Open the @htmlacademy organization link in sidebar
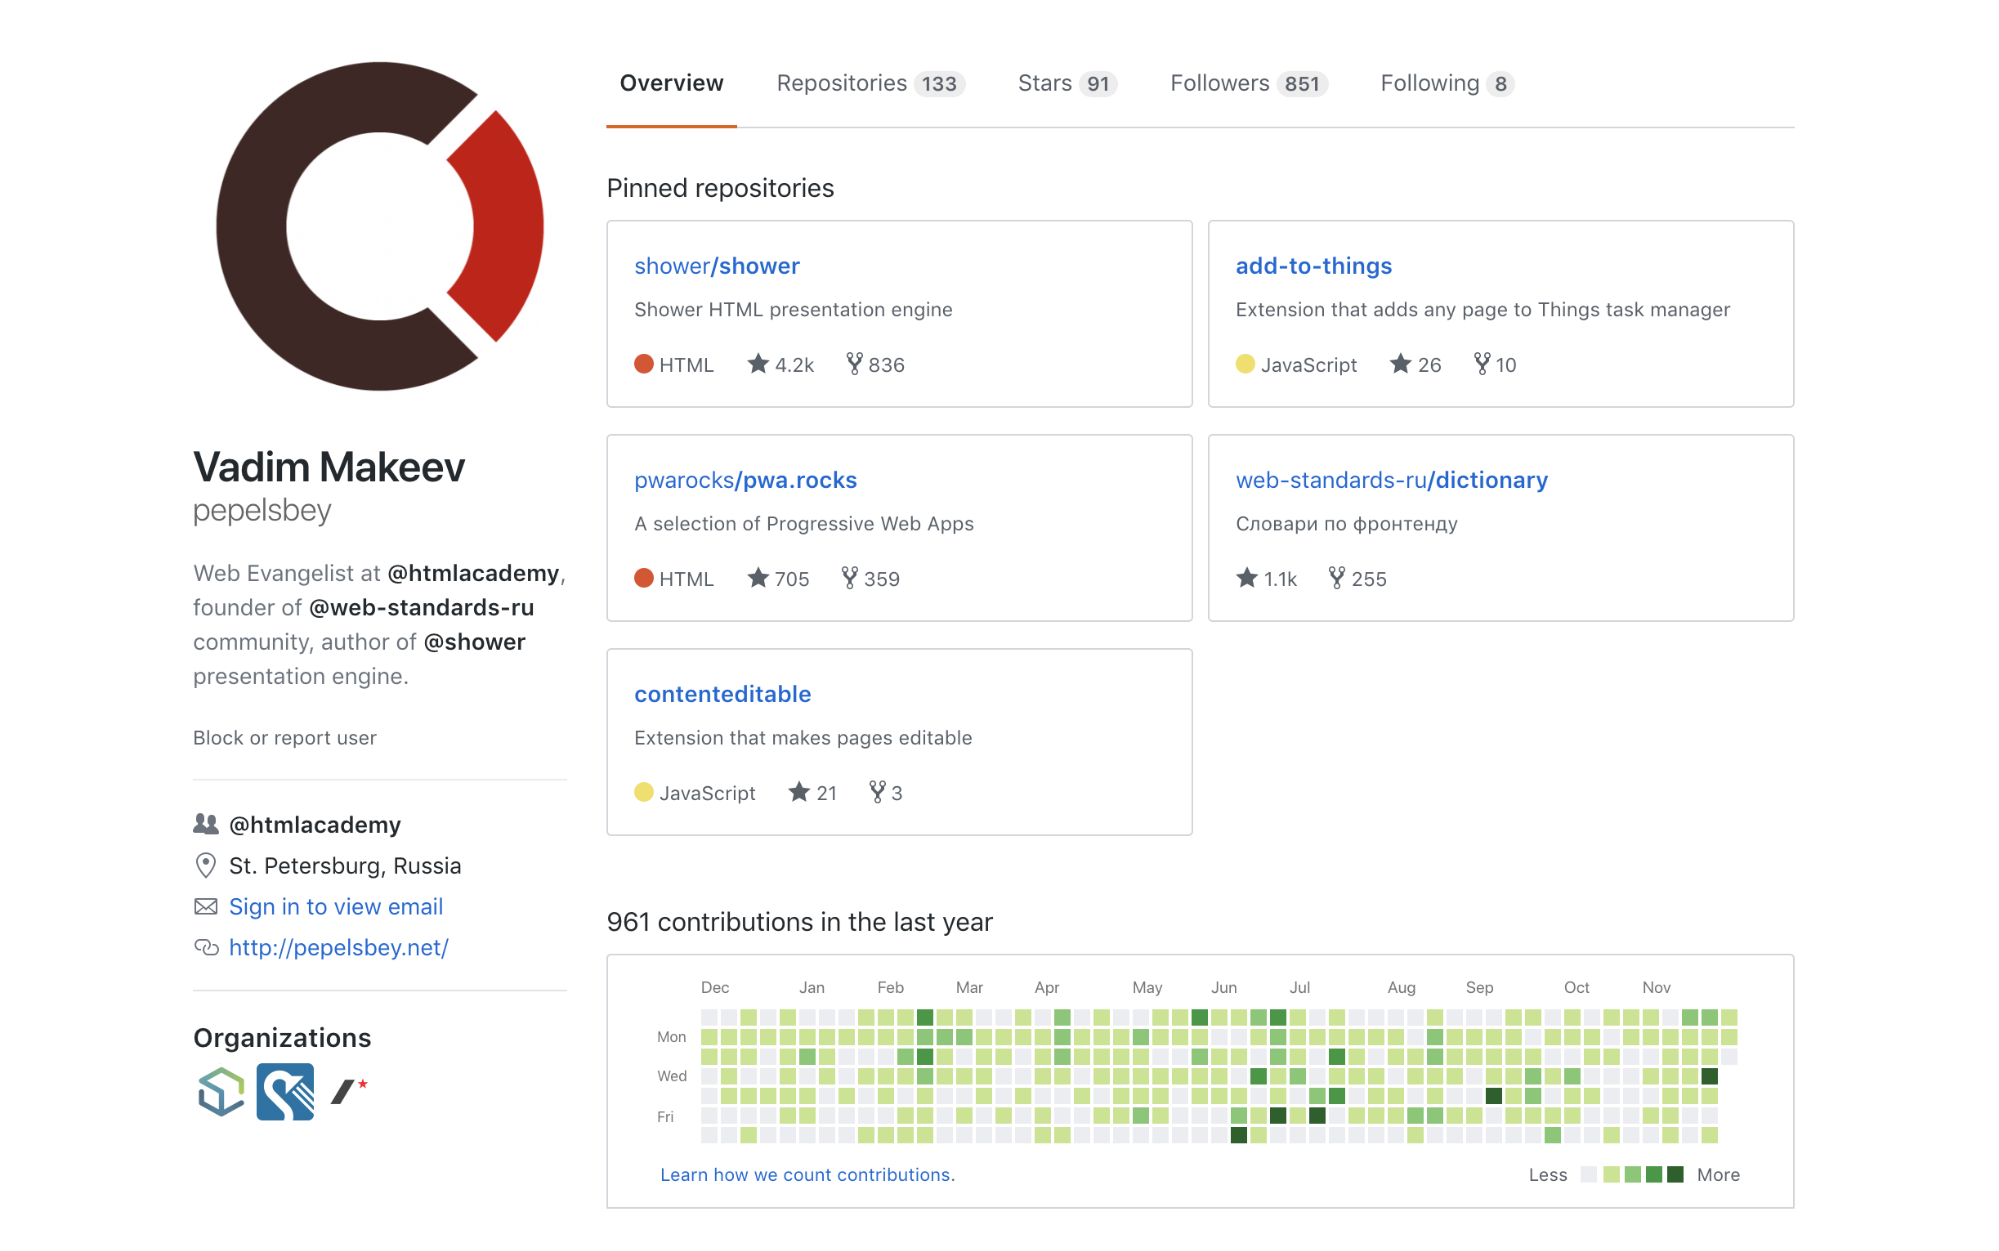Screen dimensions: 1999x1251 315,824
